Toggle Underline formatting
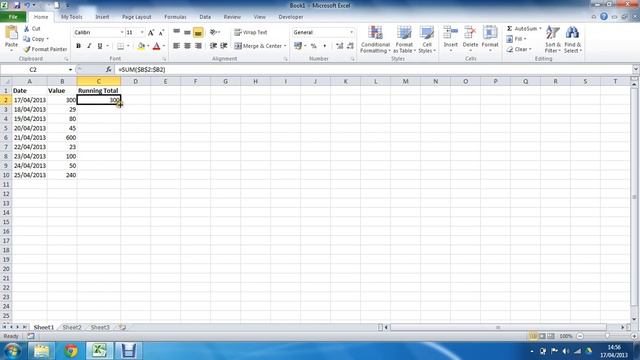640x360 pixels. point(100,46)
